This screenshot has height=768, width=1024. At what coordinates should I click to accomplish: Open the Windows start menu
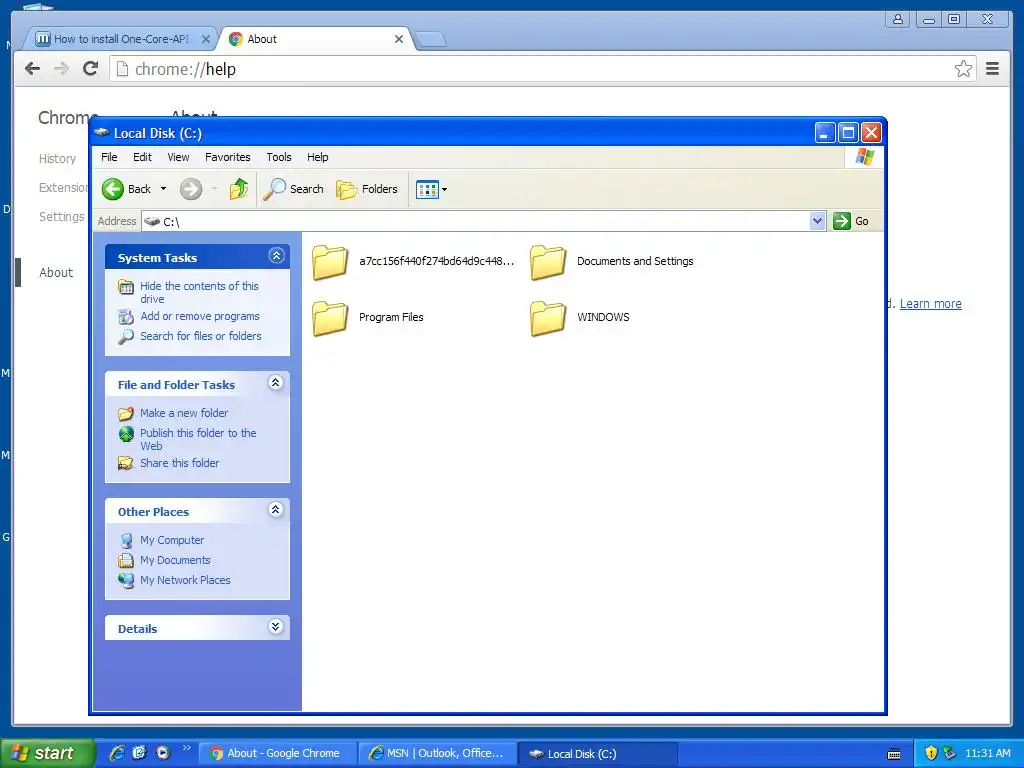(46, 754)
